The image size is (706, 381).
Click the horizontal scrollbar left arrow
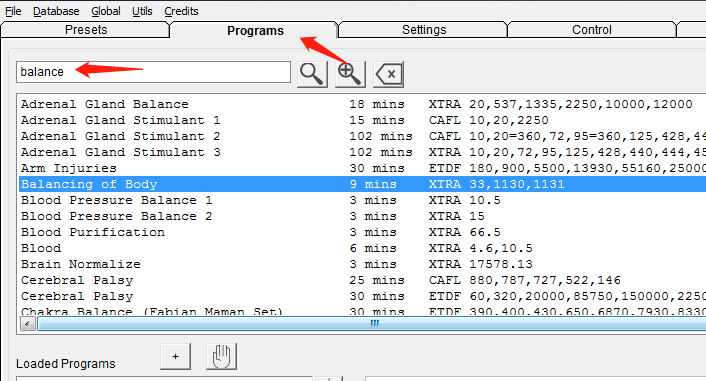28,324
